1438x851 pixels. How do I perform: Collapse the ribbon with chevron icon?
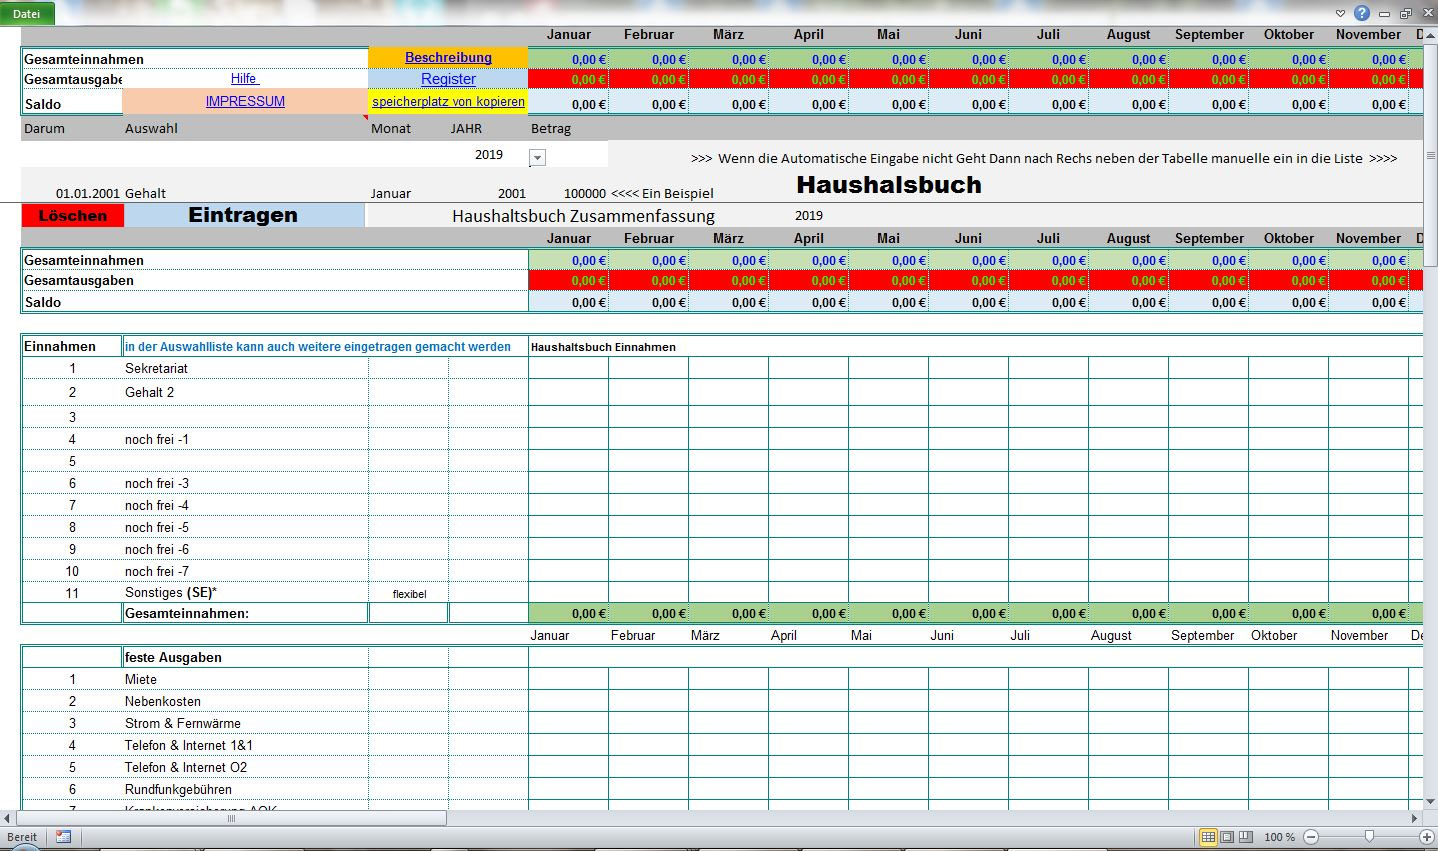1340,13
